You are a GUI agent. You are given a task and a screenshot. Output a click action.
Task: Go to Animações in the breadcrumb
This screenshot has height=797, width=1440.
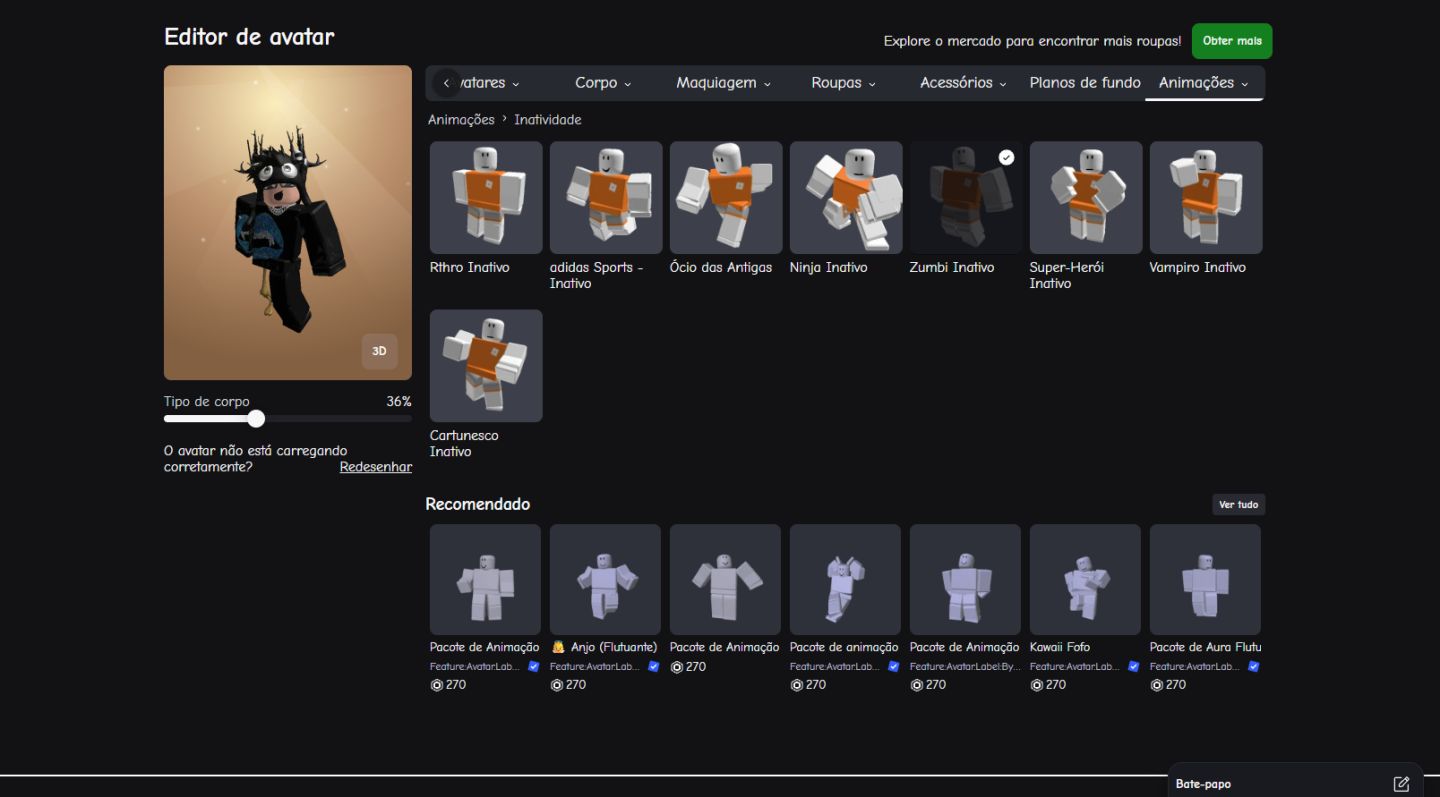pyautogui.click(x=461, y=120)
